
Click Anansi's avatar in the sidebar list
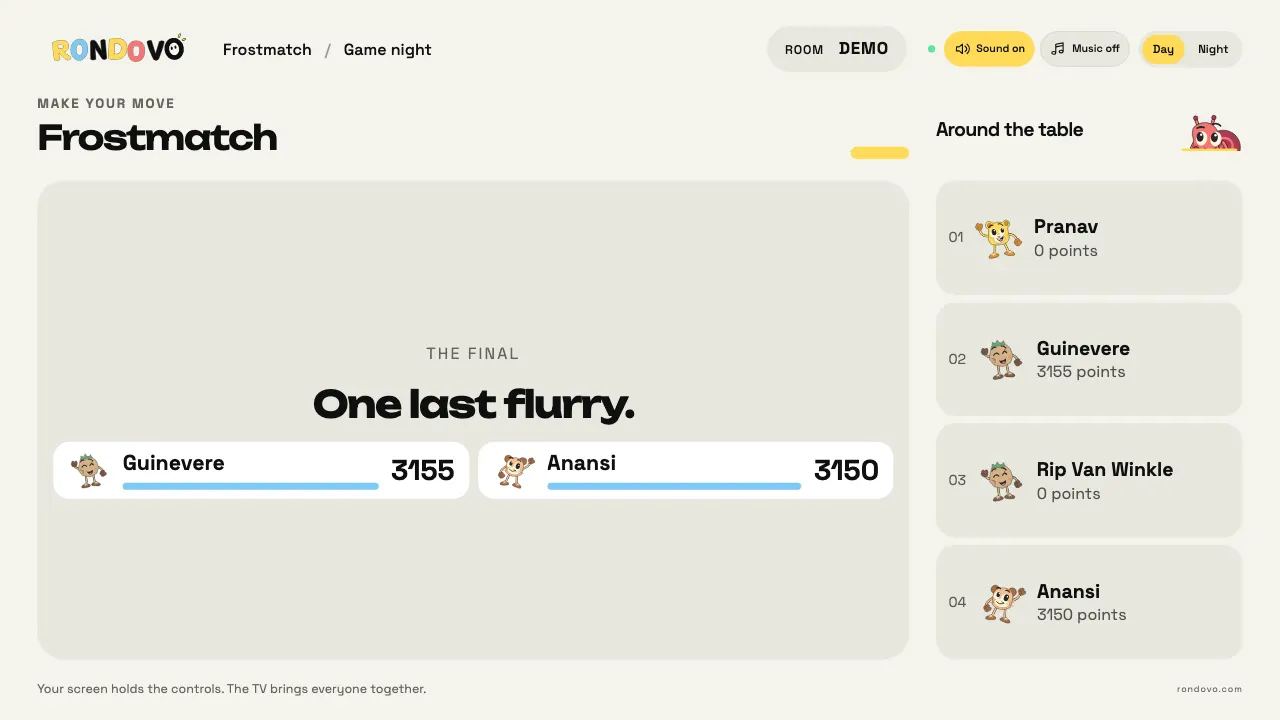(1003, 603)
